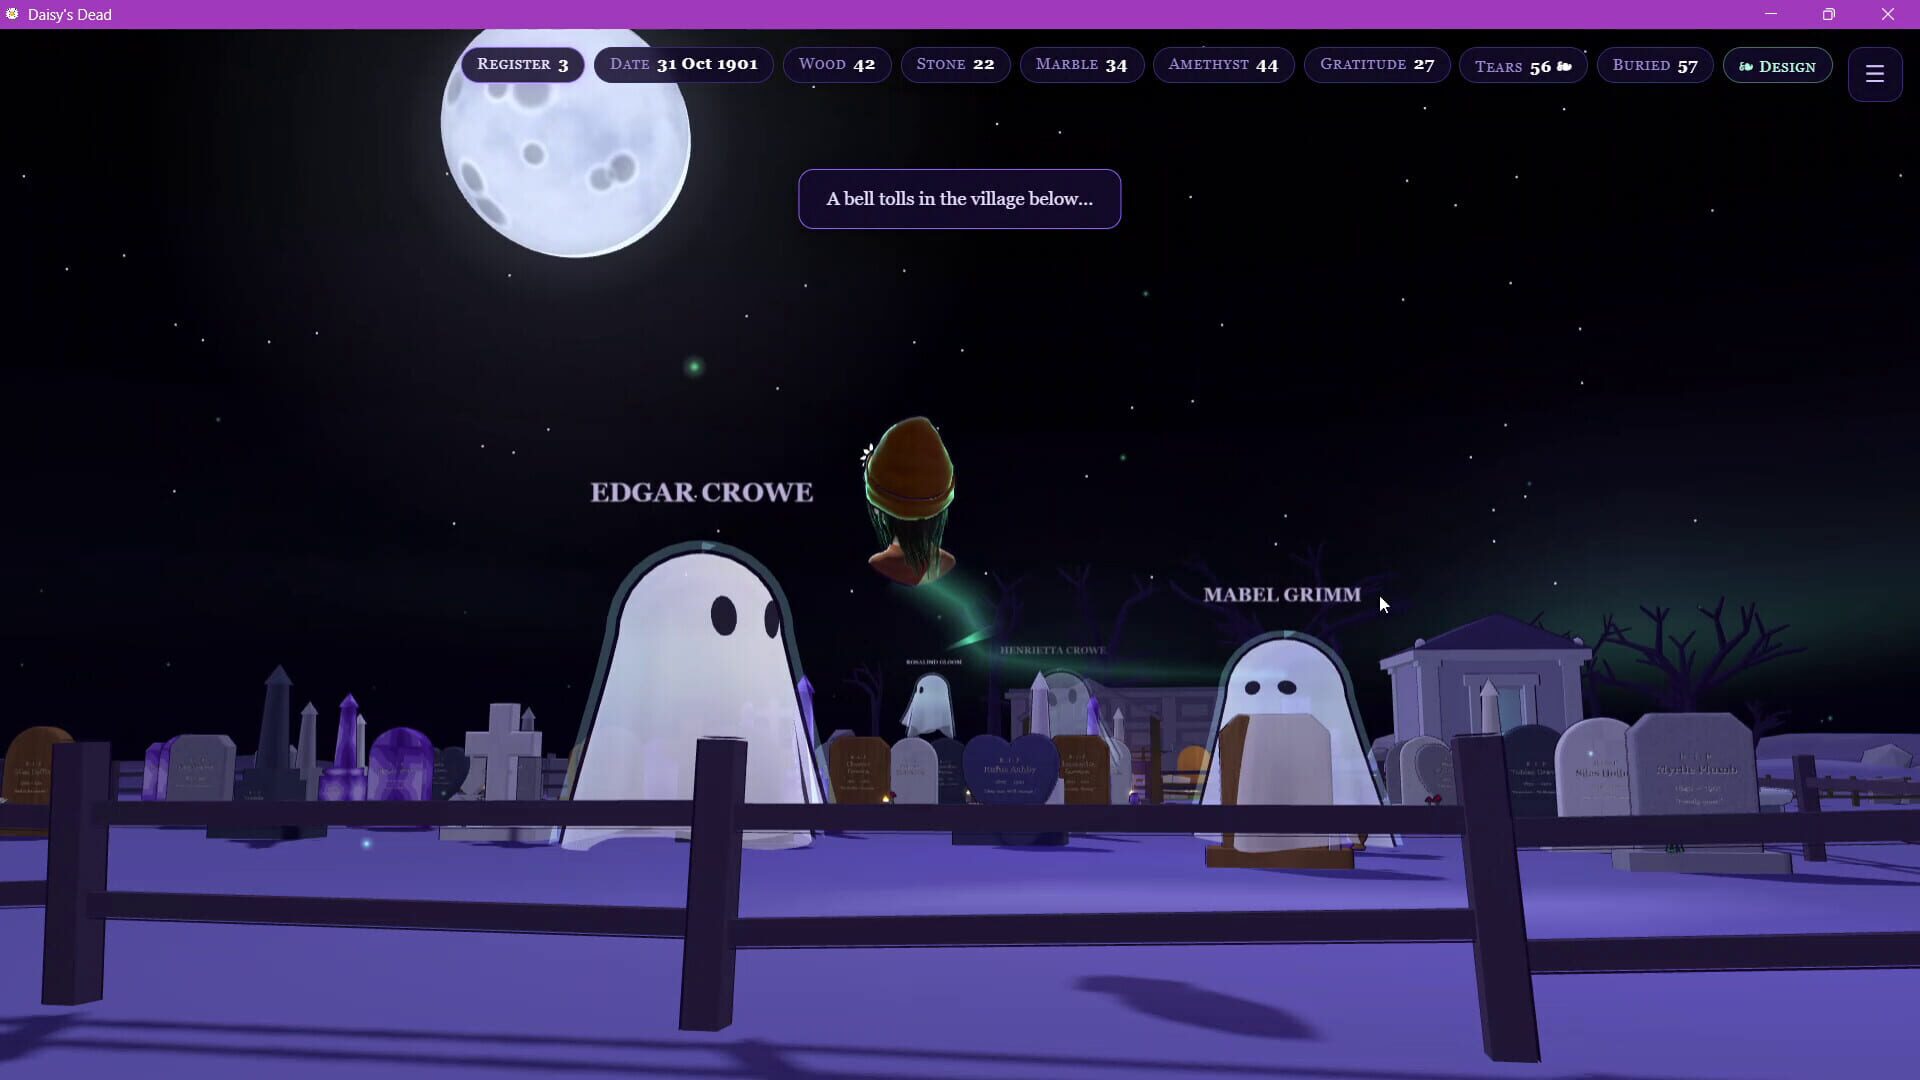Viewport: 1920px width, 1080px height.
Task: Click the Daisy's Dead app icon
Action: pos(12,14)
